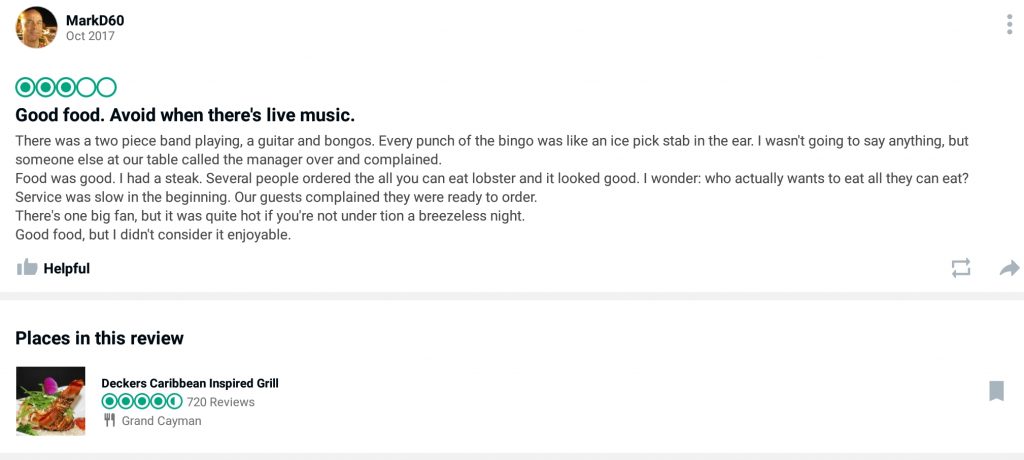The width and height of the screenshot is (1024, 460).
Task: Open Deckers Caribbean Inspired Grill link
Action: 190,383
